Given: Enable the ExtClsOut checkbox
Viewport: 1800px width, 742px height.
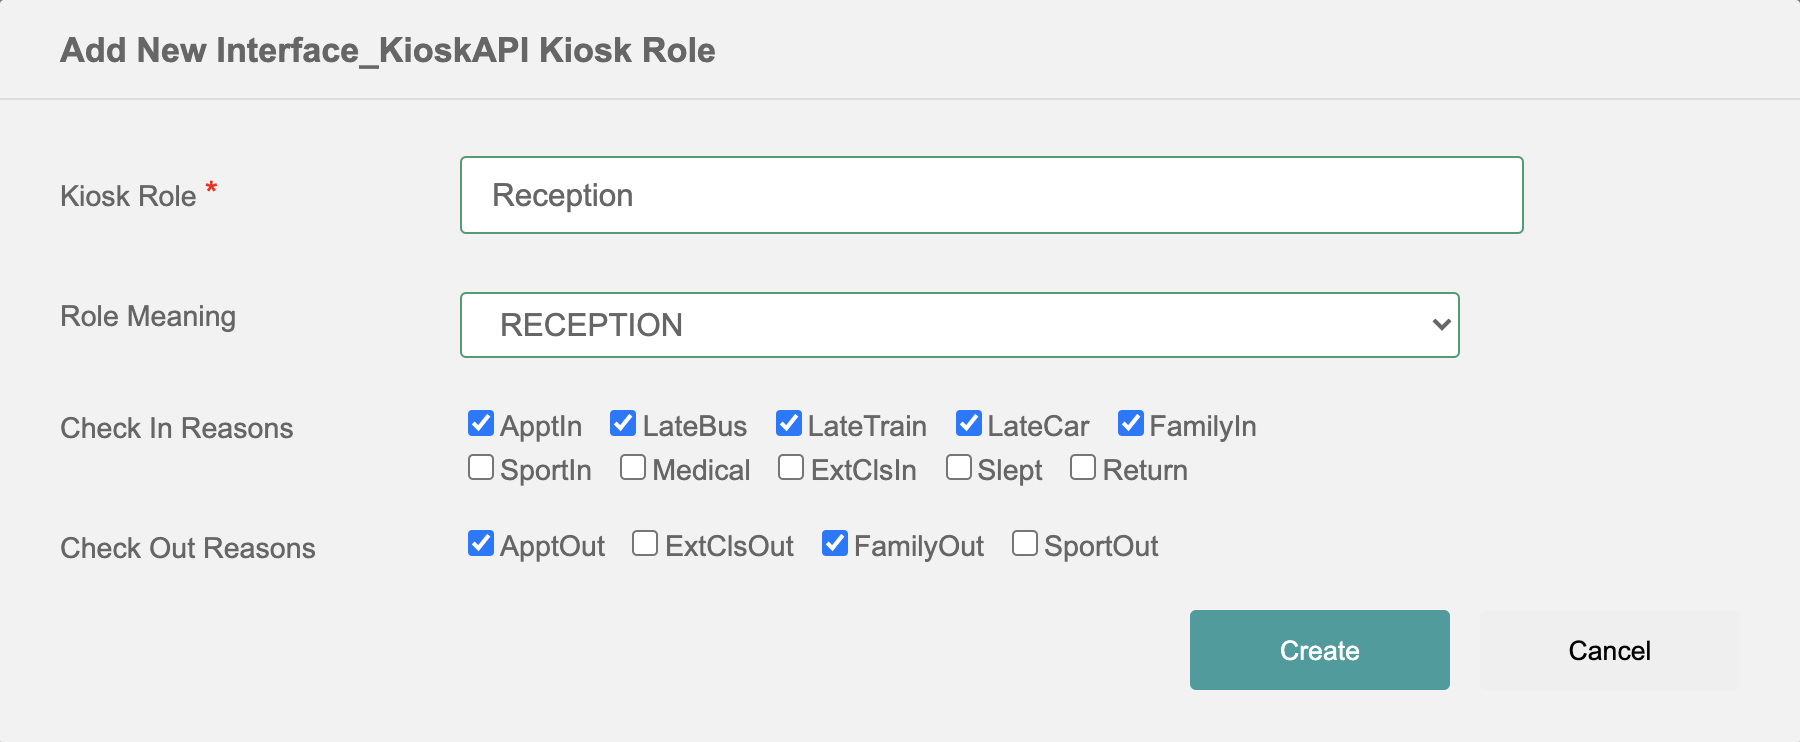Looking at the screenshot, I should coord(645,544).
